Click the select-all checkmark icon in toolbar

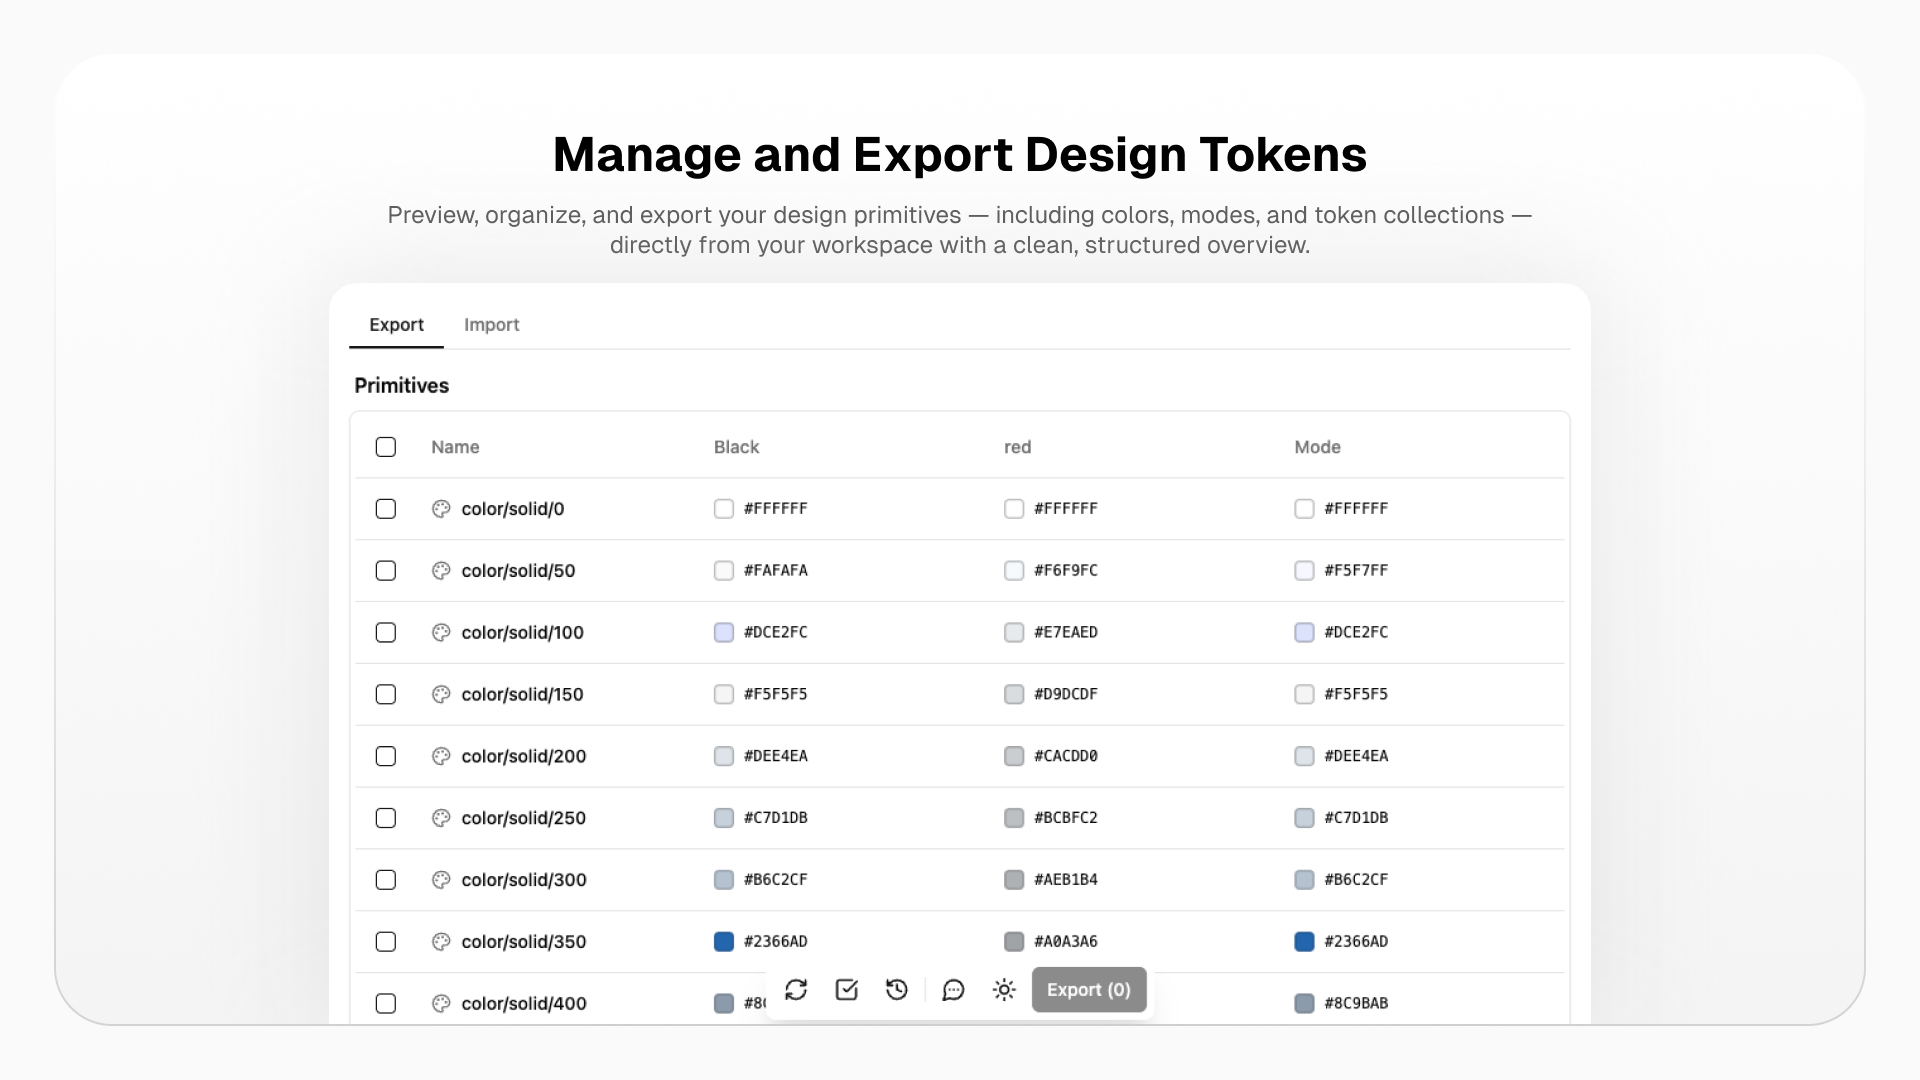(x=847, y=990)
